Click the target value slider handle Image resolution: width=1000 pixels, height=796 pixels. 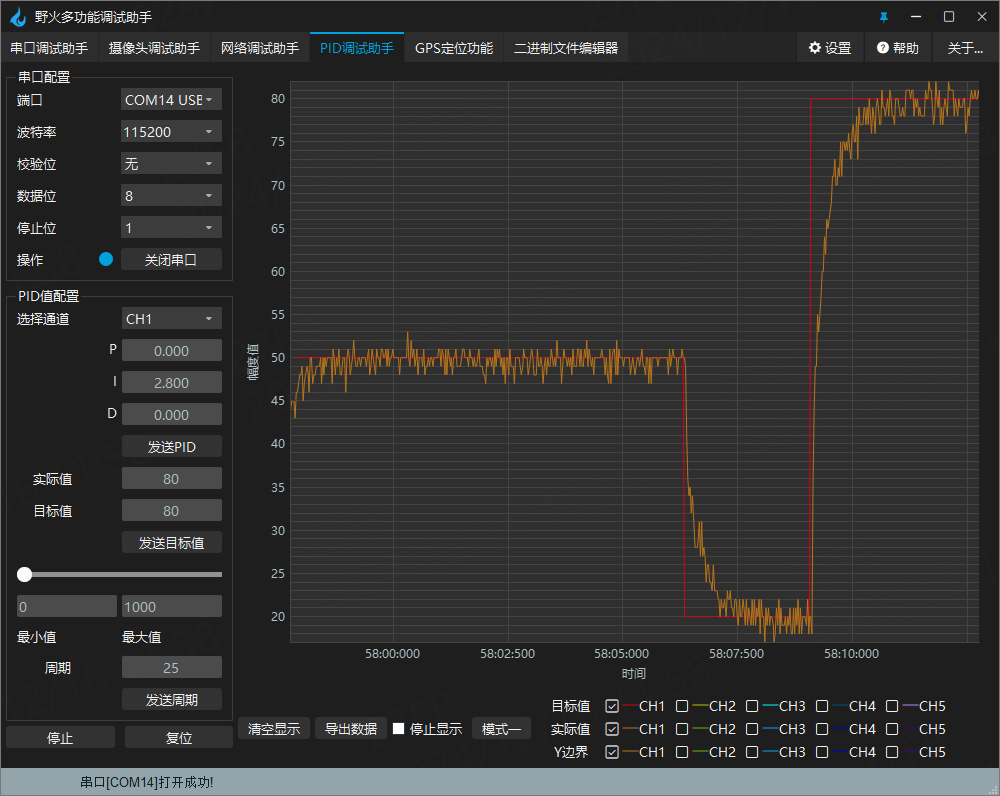(x=24, y=575)
